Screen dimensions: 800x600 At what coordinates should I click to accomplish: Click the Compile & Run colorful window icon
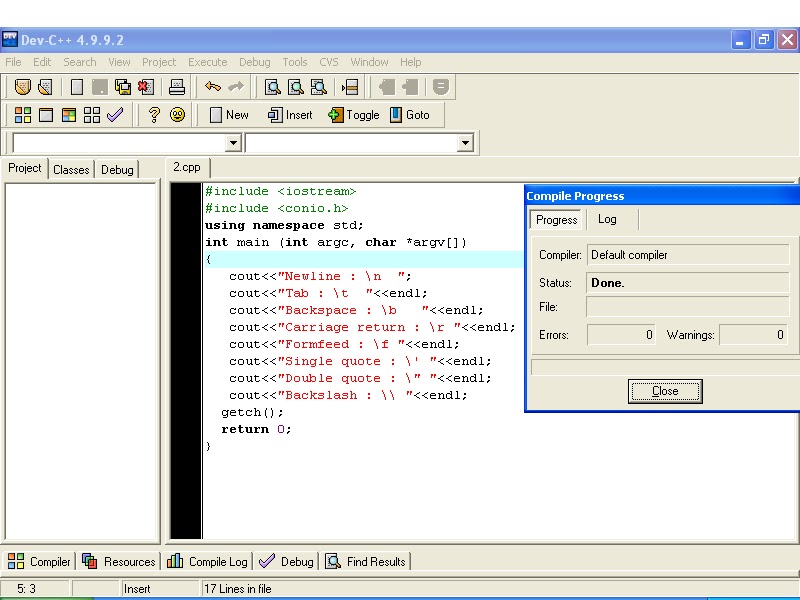point(69,115)
